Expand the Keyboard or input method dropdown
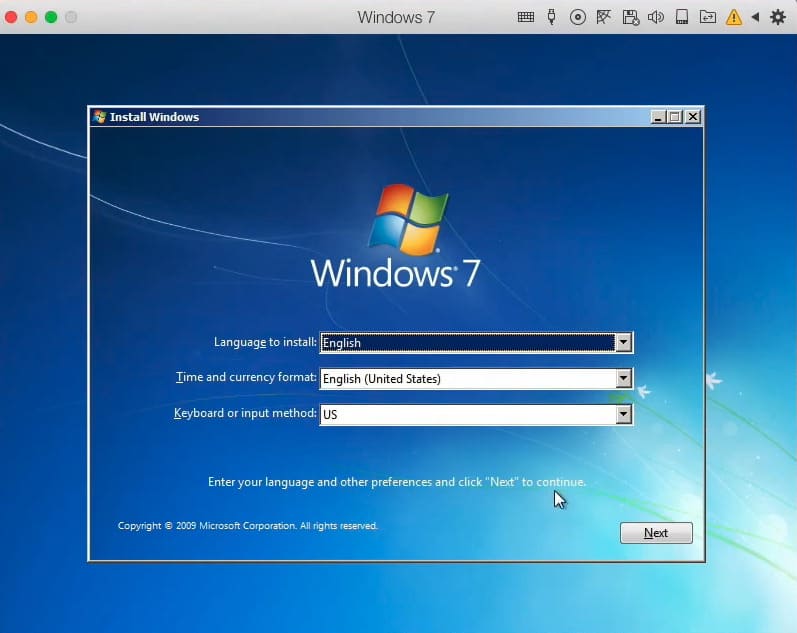The width and height of the screenshot is (797, 633). click(623, 414)
